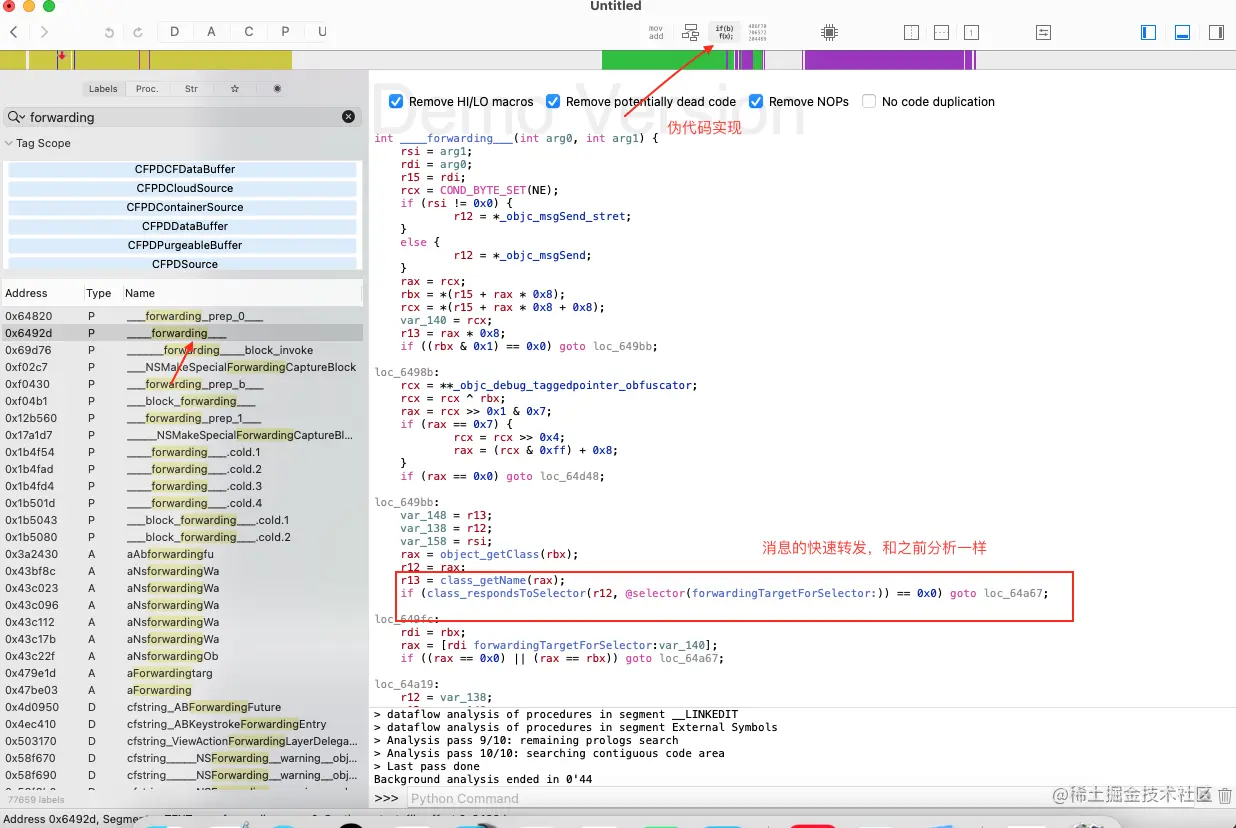
Task: Select cfstring_ABKeystrokeForwardingEntry row
Action: pyautogui.click(x=181, y=724)
